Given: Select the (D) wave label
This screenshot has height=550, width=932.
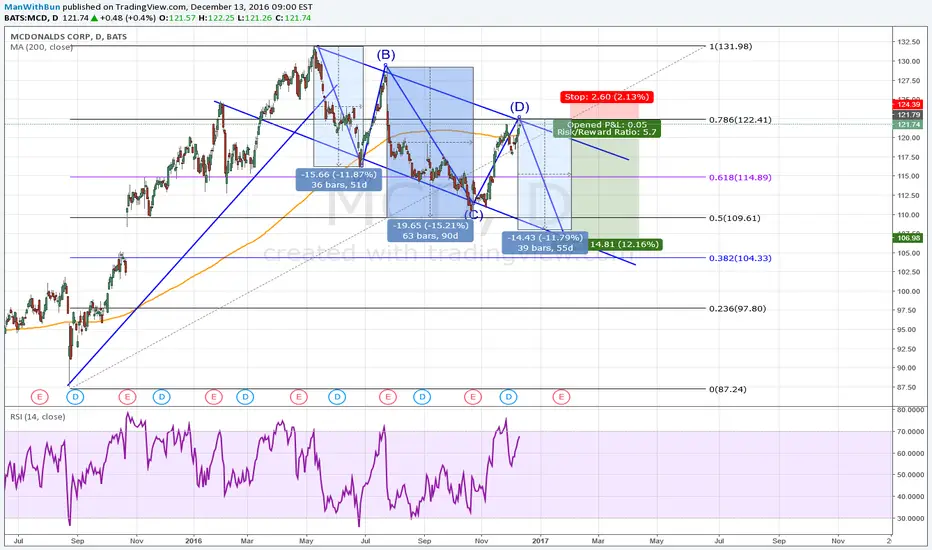Looking at the screenshot, I should click(519, 106).
